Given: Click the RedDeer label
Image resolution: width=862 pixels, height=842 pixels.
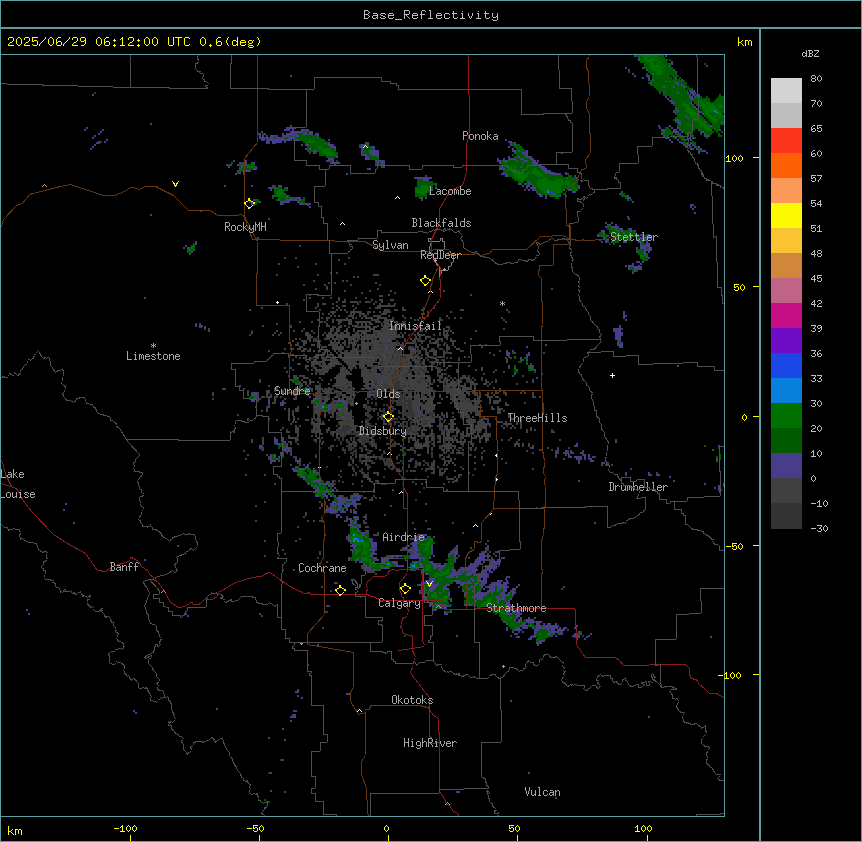Looking at the screenshot, I should click(x=440, y=255).
